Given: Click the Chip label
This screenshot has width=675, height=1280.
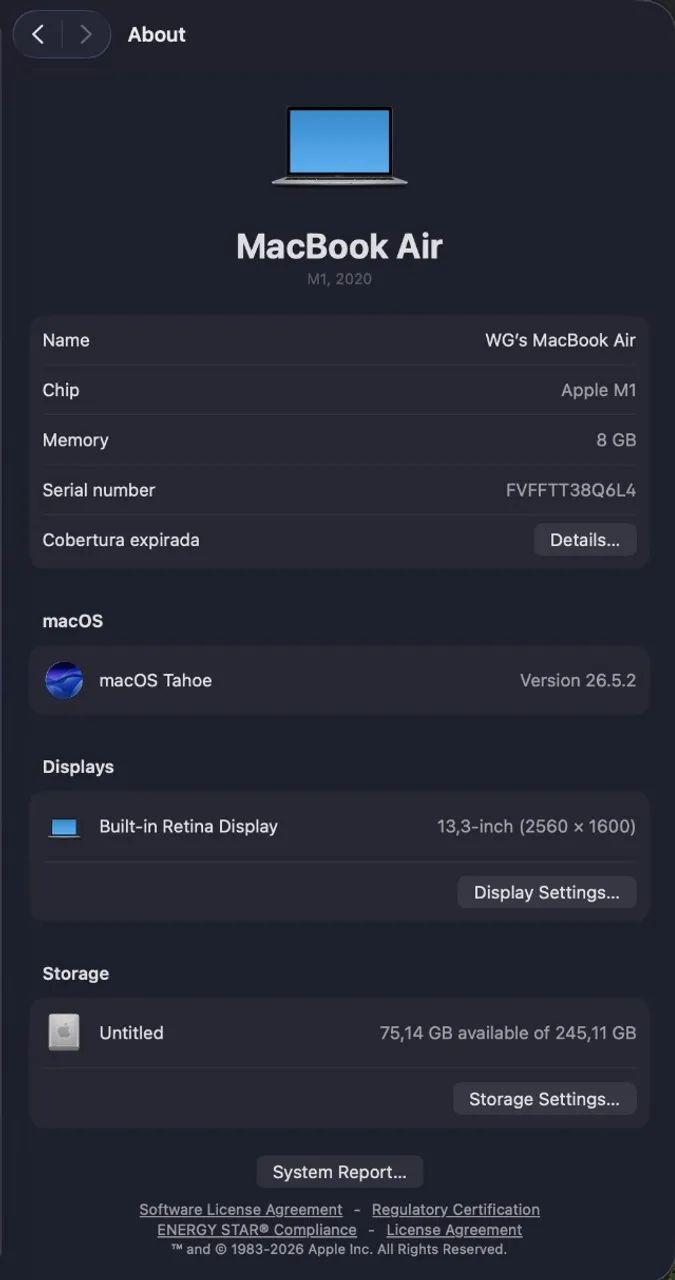Looking at the screenshot, I should click(61, 390).
